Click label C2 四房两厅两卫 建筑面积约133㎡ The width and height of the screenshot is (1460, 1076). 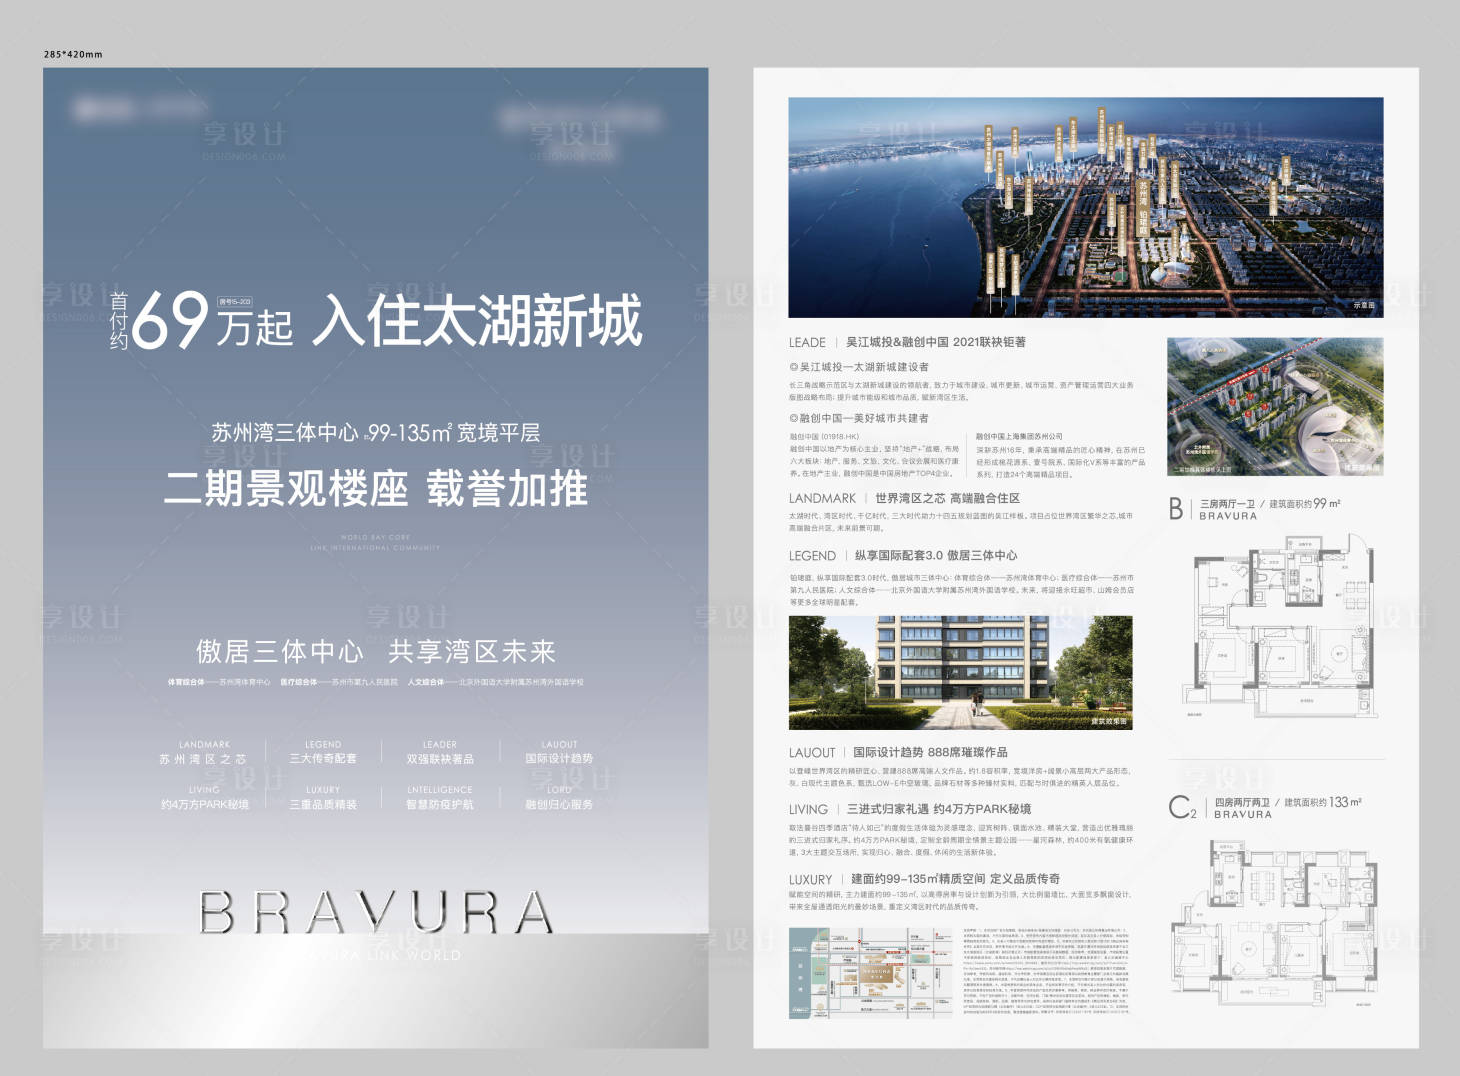(x=1266, y=808)
